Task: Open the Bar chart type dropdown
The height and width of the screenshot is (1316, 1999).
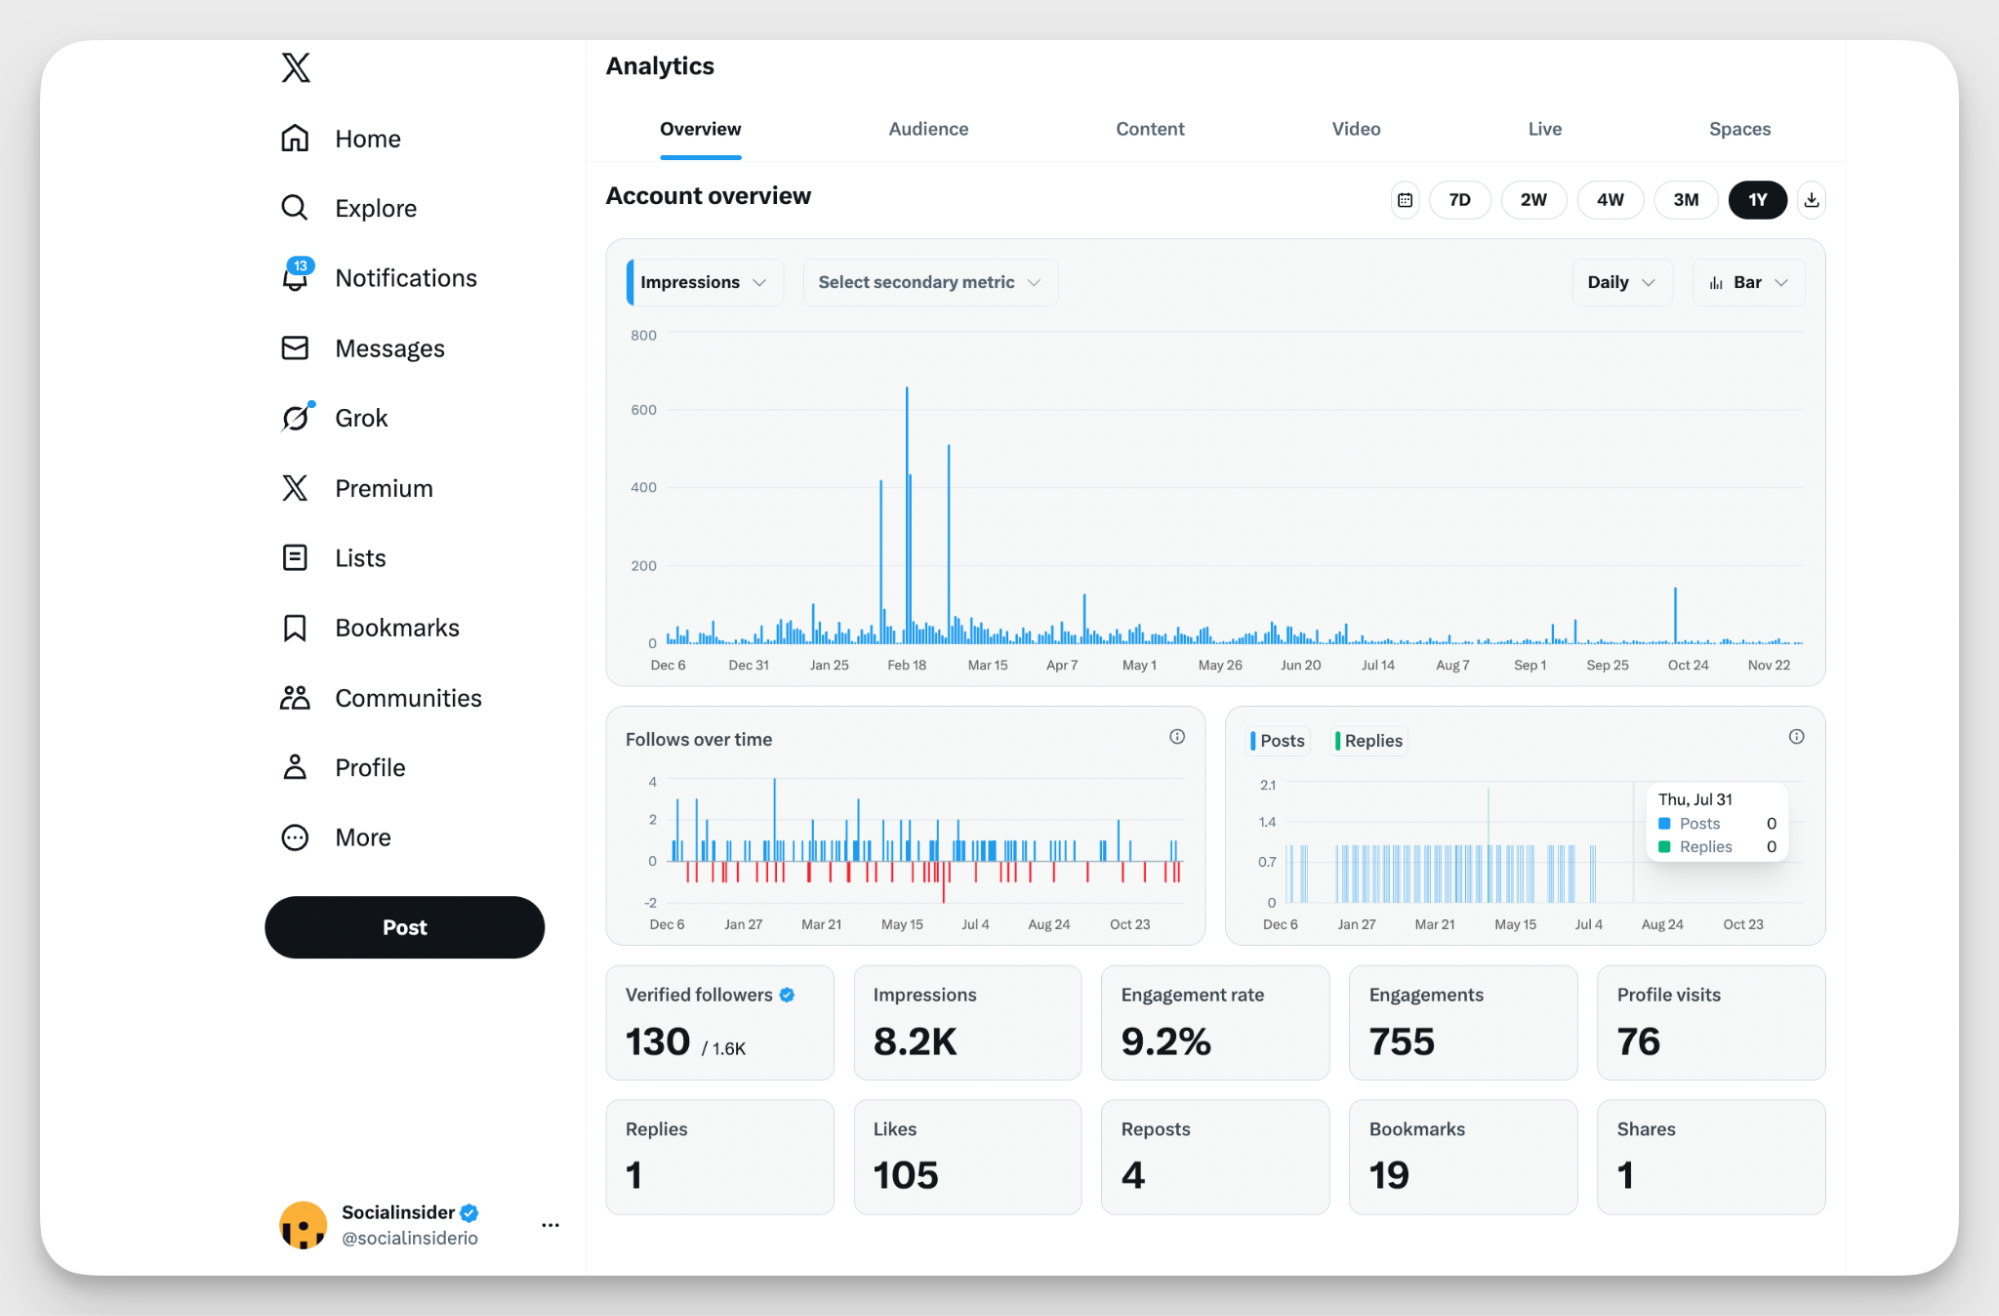Action: point(1747,282)
